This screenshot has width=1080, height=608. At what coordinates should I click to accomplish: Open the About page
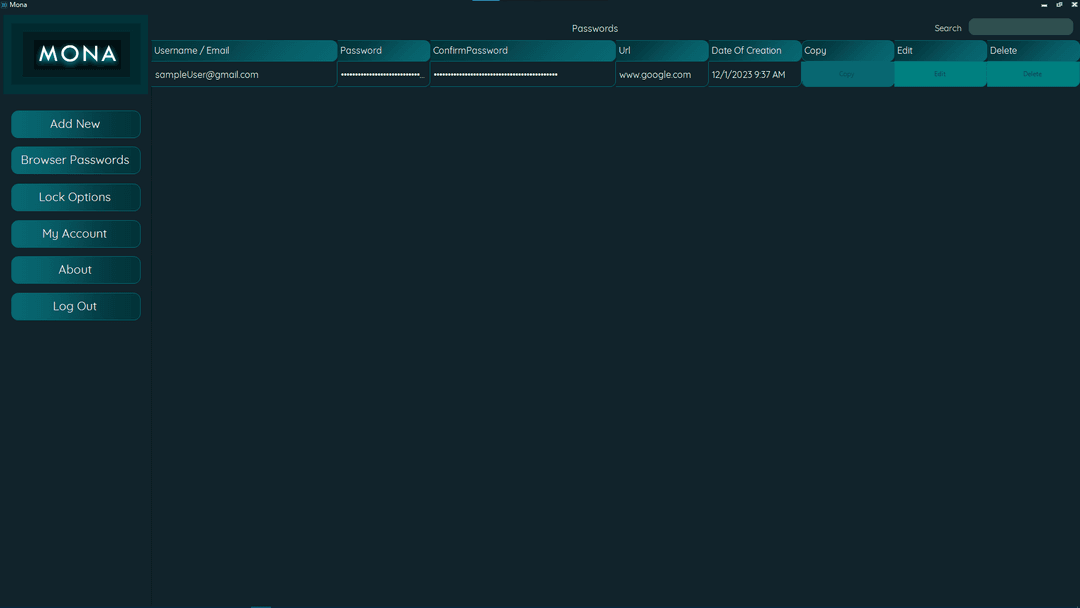pos(75,270)
